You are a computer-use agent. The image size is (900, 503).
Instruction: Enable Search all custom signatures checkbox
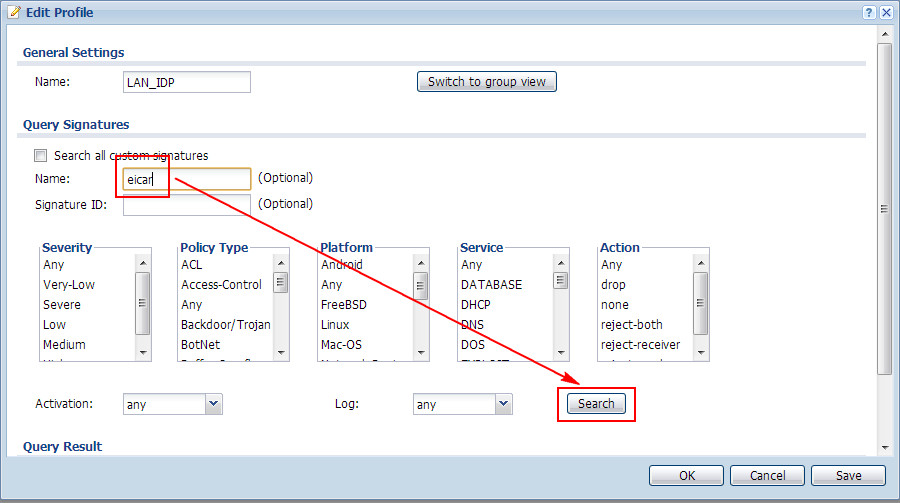pyautogui.click(x=41, y=156)
